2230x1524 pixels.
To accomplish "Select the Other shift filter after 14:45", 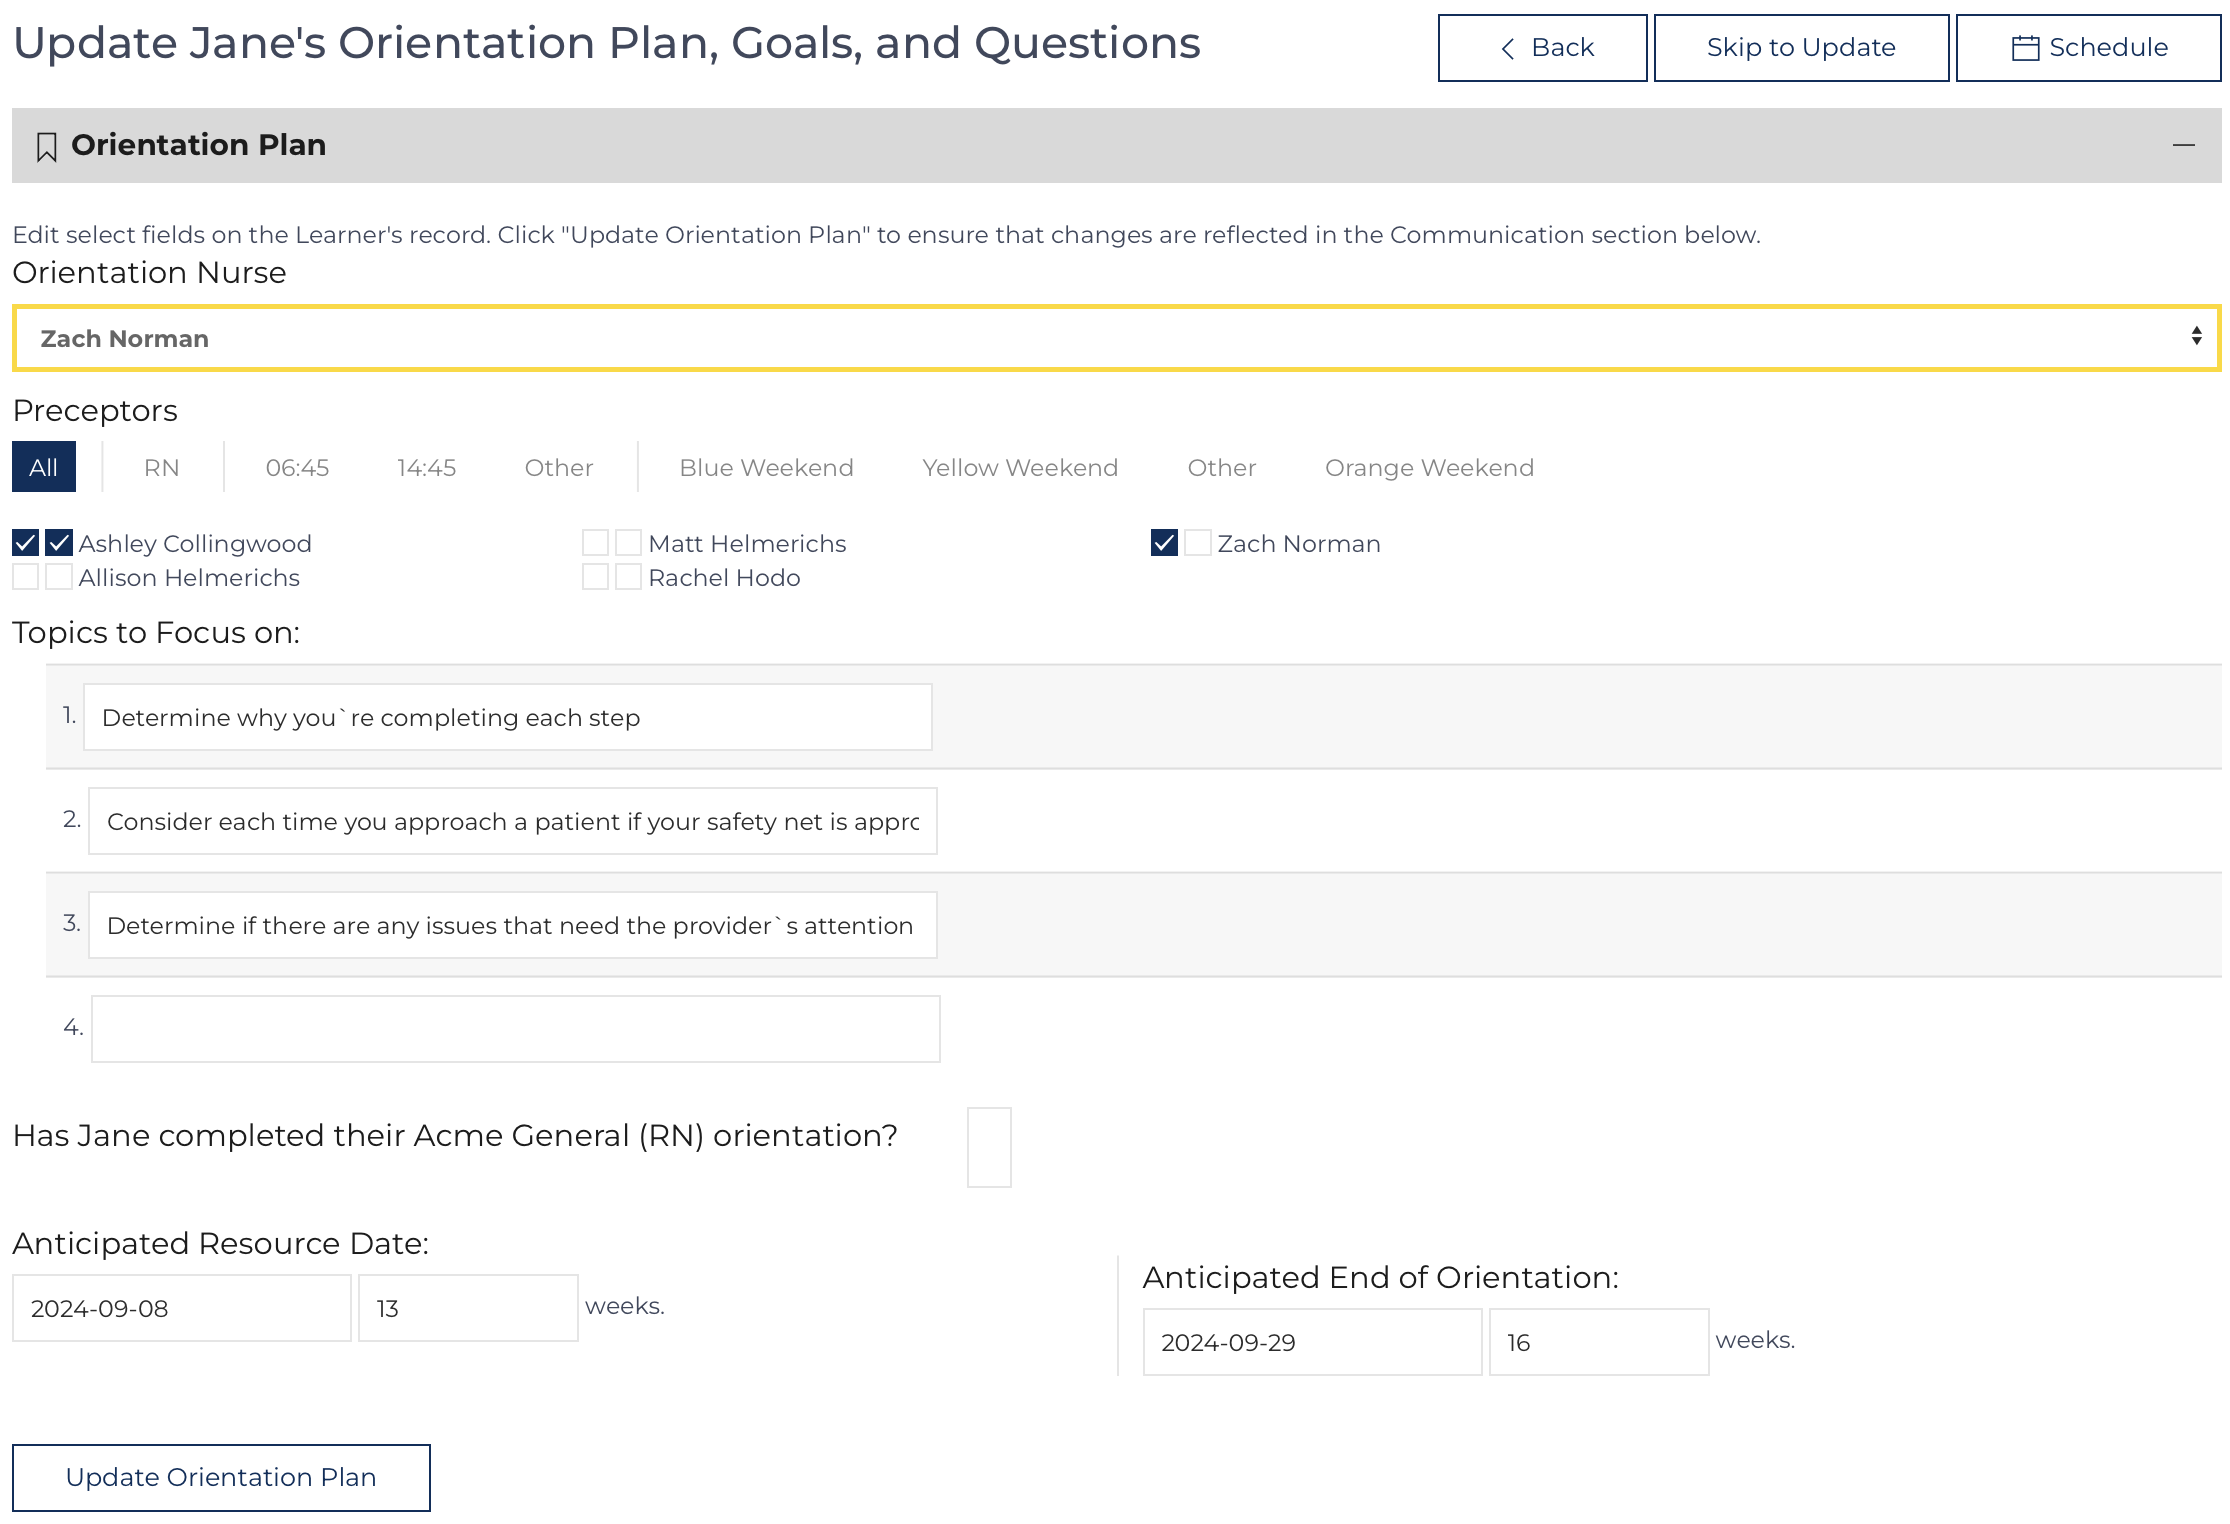I will 559,467.
